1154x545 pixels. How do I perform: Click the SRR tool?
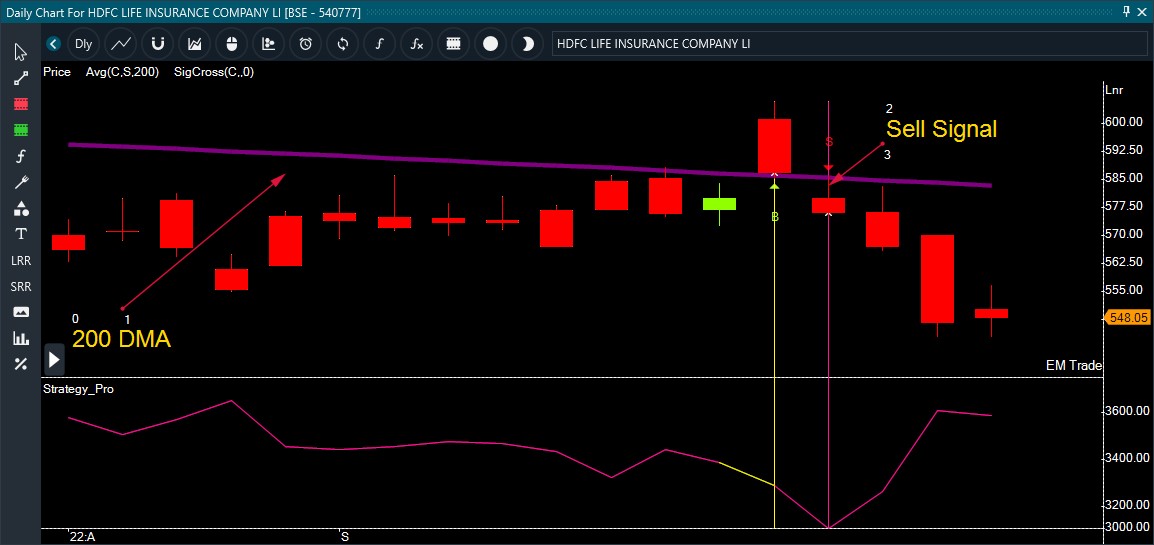pyautogui.click(x=21, y=286)
